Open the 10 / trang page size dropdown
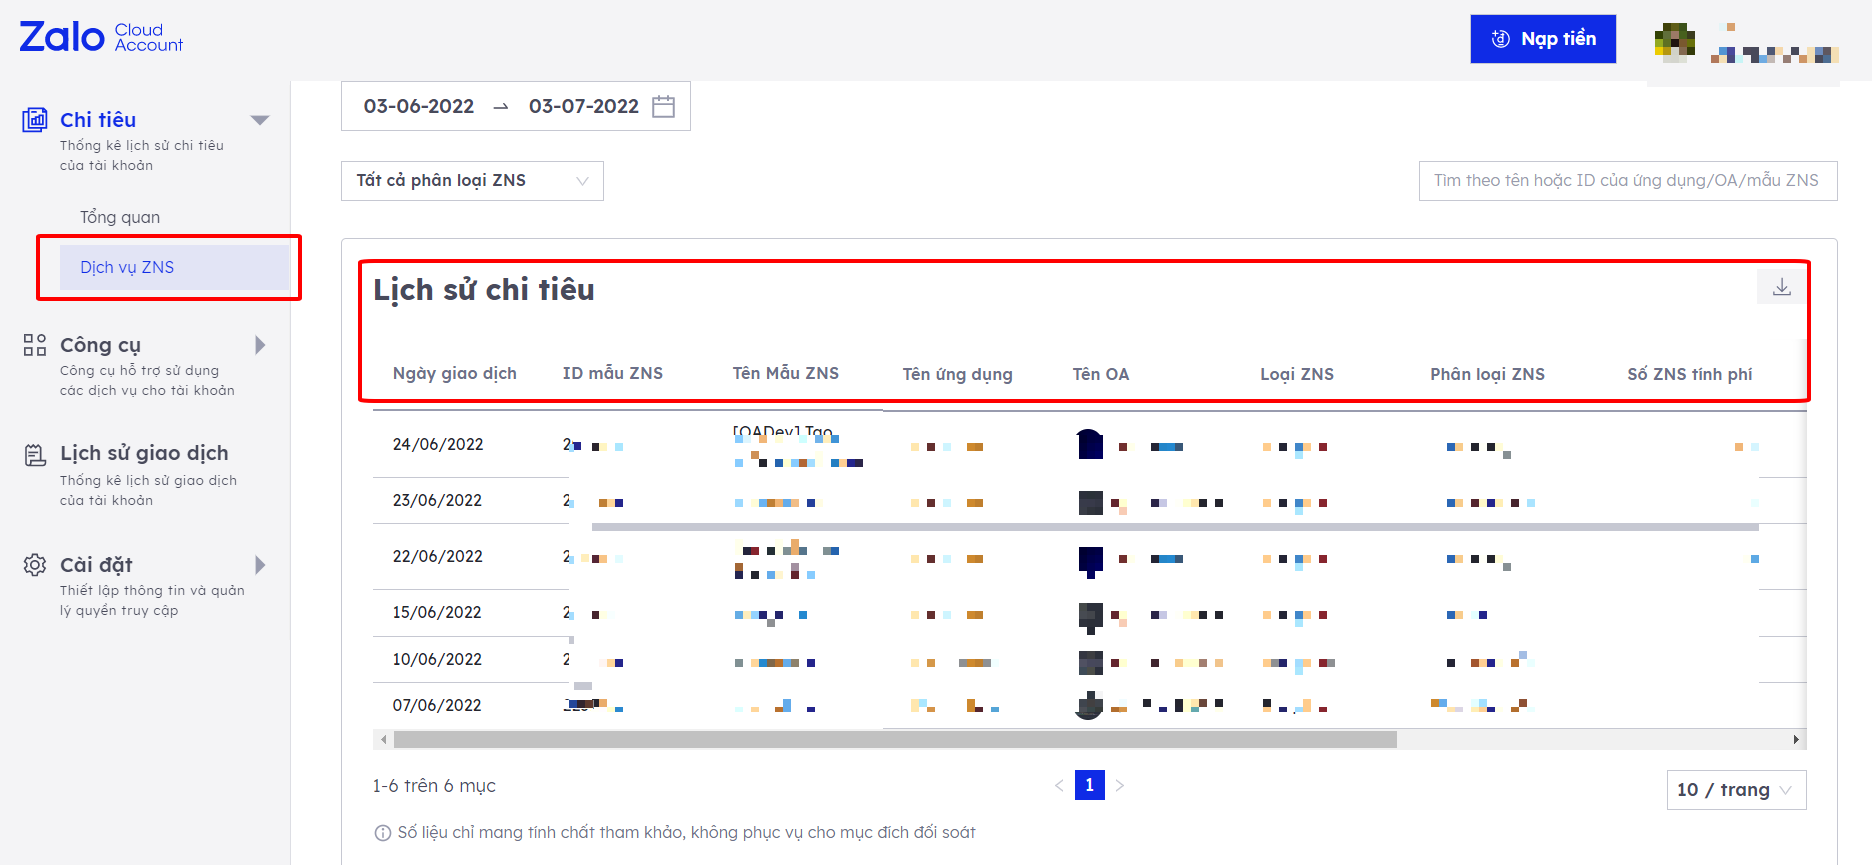Image resolution: width=1872 pixels, height=865 pixels. pyautogui.click(x=1736, y=790)
